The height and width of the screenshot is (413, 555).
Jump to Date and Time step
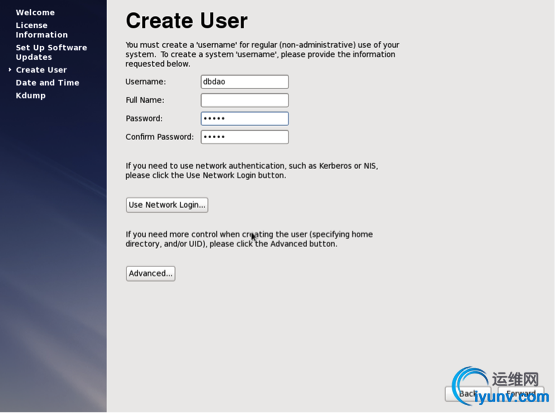tap(47, 82)
